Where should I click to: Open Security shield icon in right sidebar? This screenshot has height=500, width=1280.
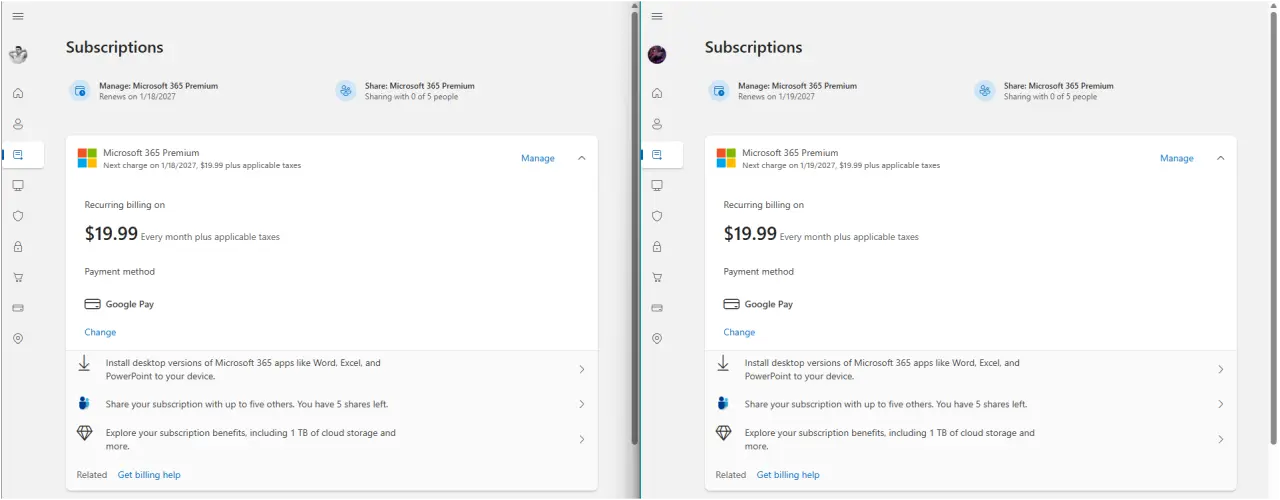point(657,215)
